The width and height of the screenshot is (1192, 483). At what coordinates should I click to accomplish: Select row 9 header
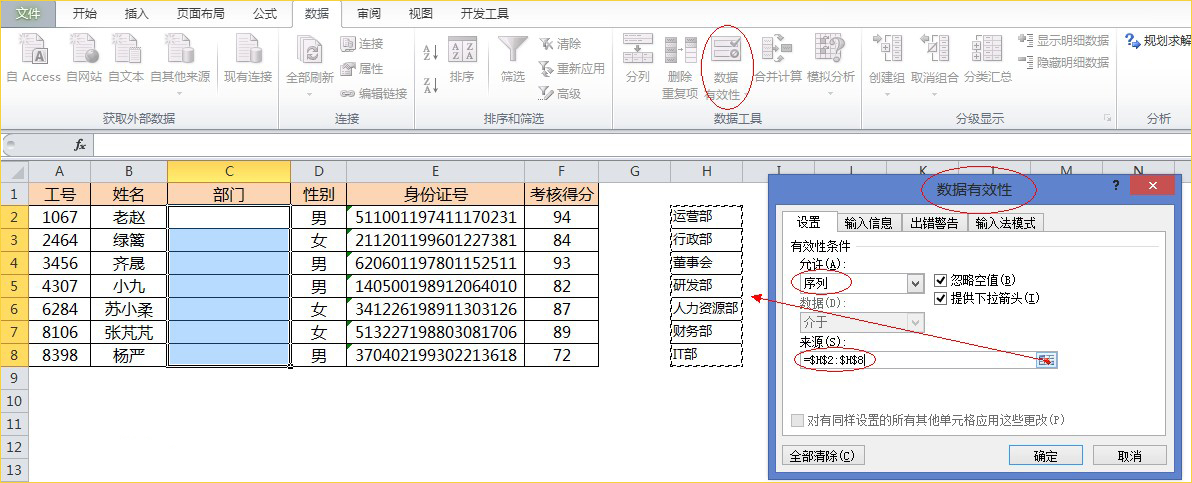[14, 377]
